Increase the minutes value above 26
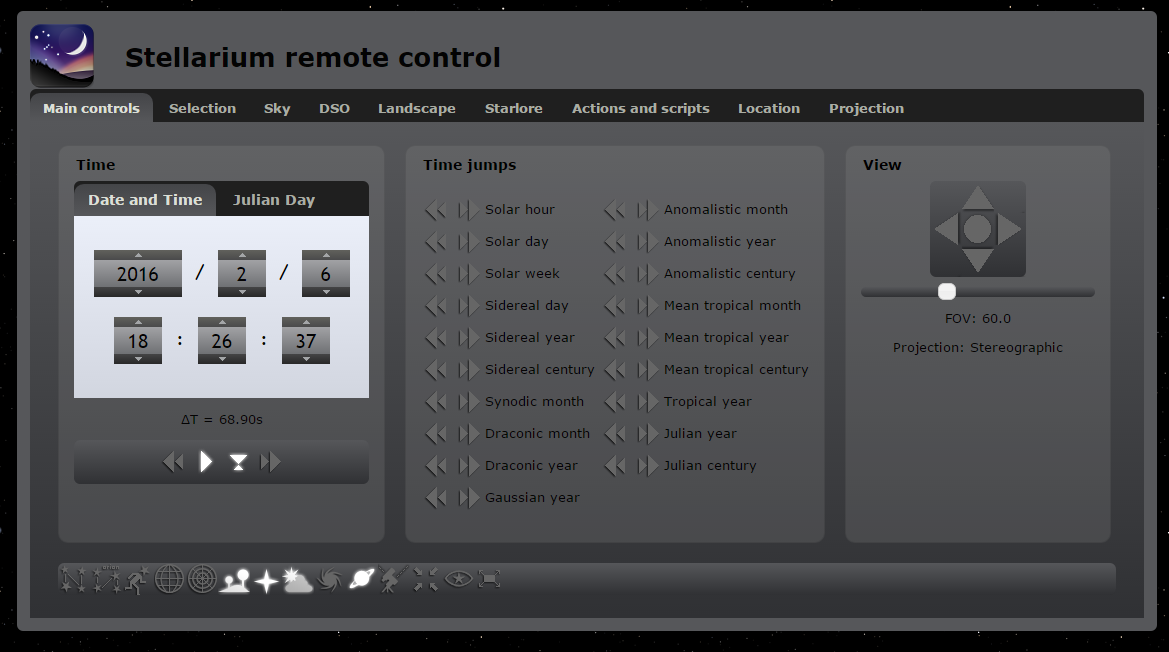Image resolution: width=1169 pixels, height=652 pixels. click(x=222, y=322)
